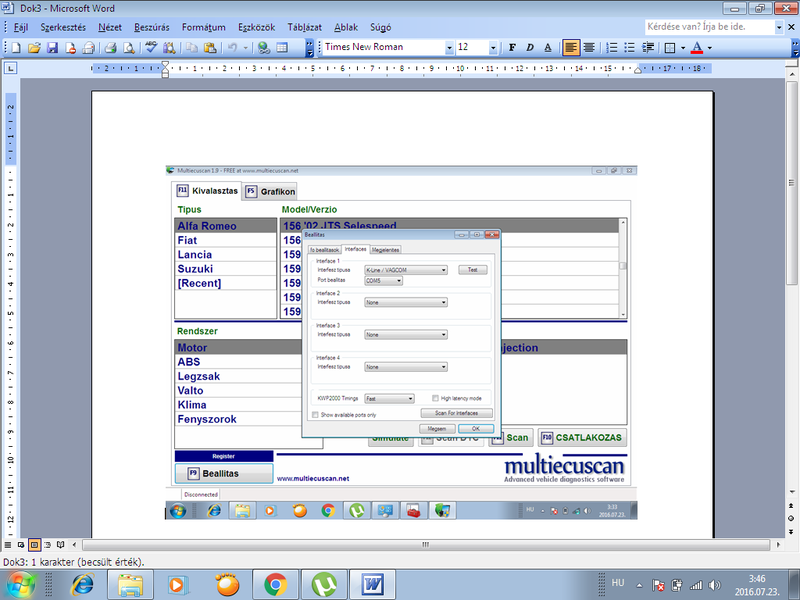Open toolbar options beside the Insert Table icon
This screenshot has width=800, height=600.
pos(309,48)
